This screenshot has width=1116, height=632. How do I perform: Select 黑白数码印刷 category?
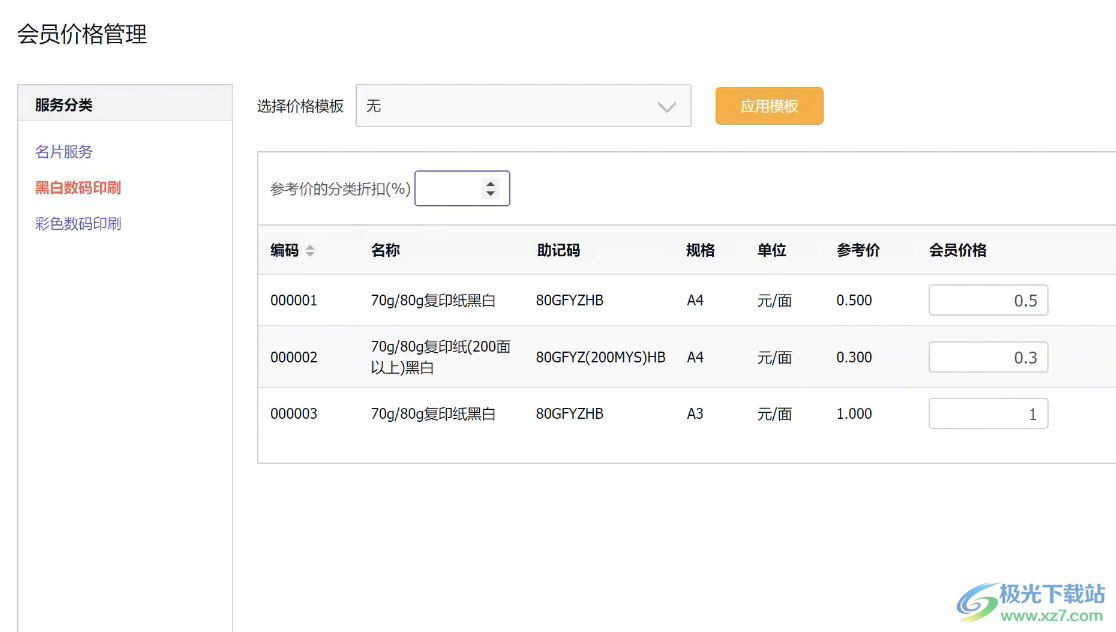[x=78, y=188]
